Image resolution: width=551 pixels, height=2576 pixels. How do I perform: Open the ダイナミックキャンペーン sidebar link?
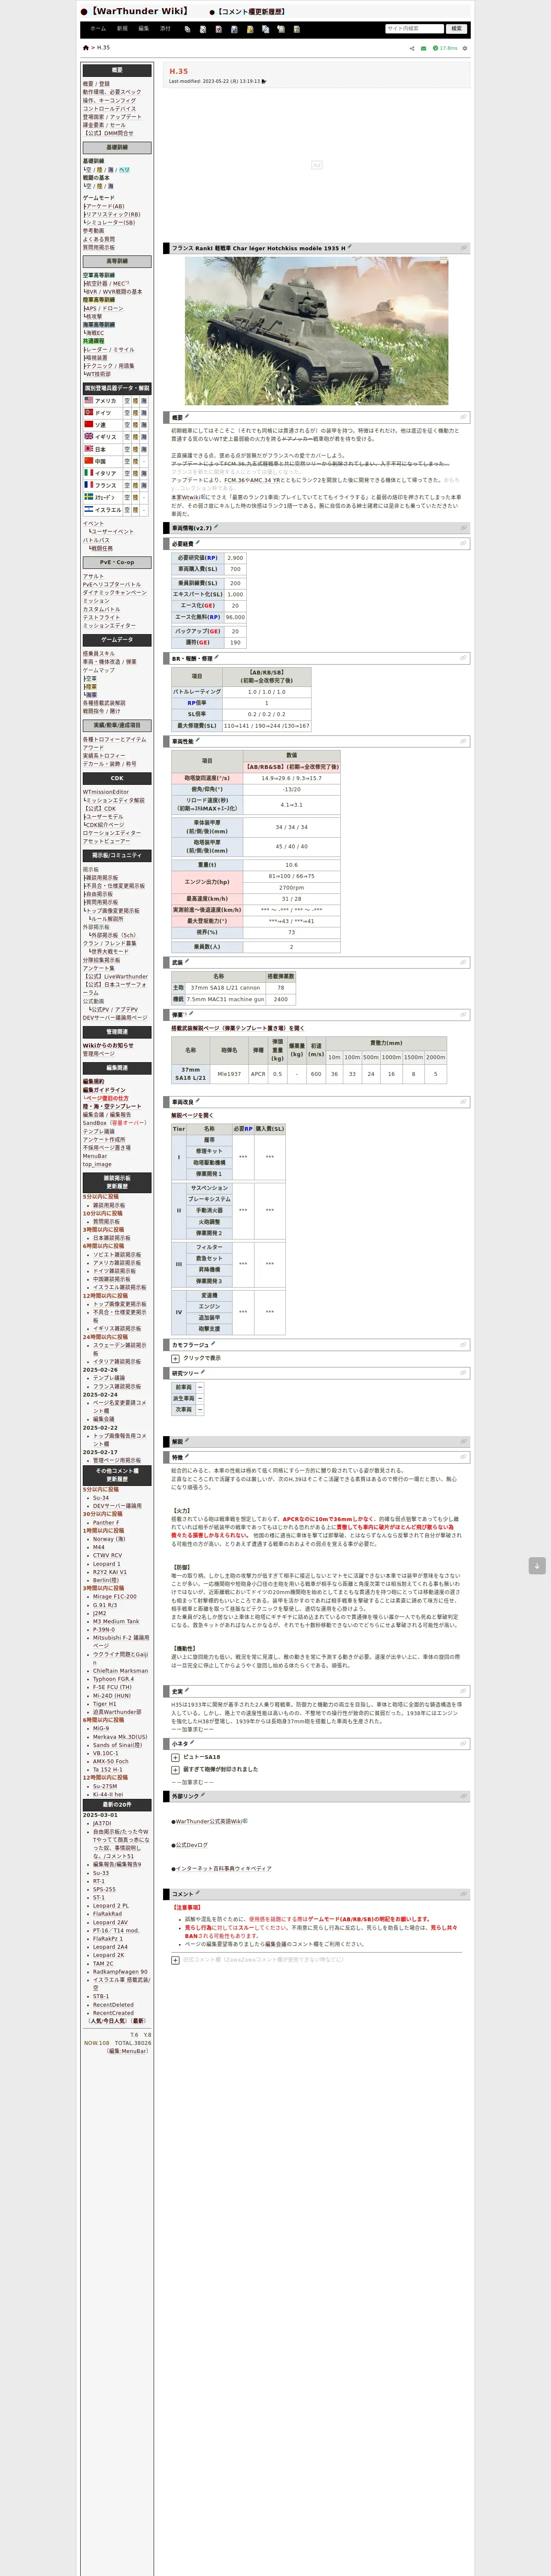pyautogui.click(x=114, y=593)
